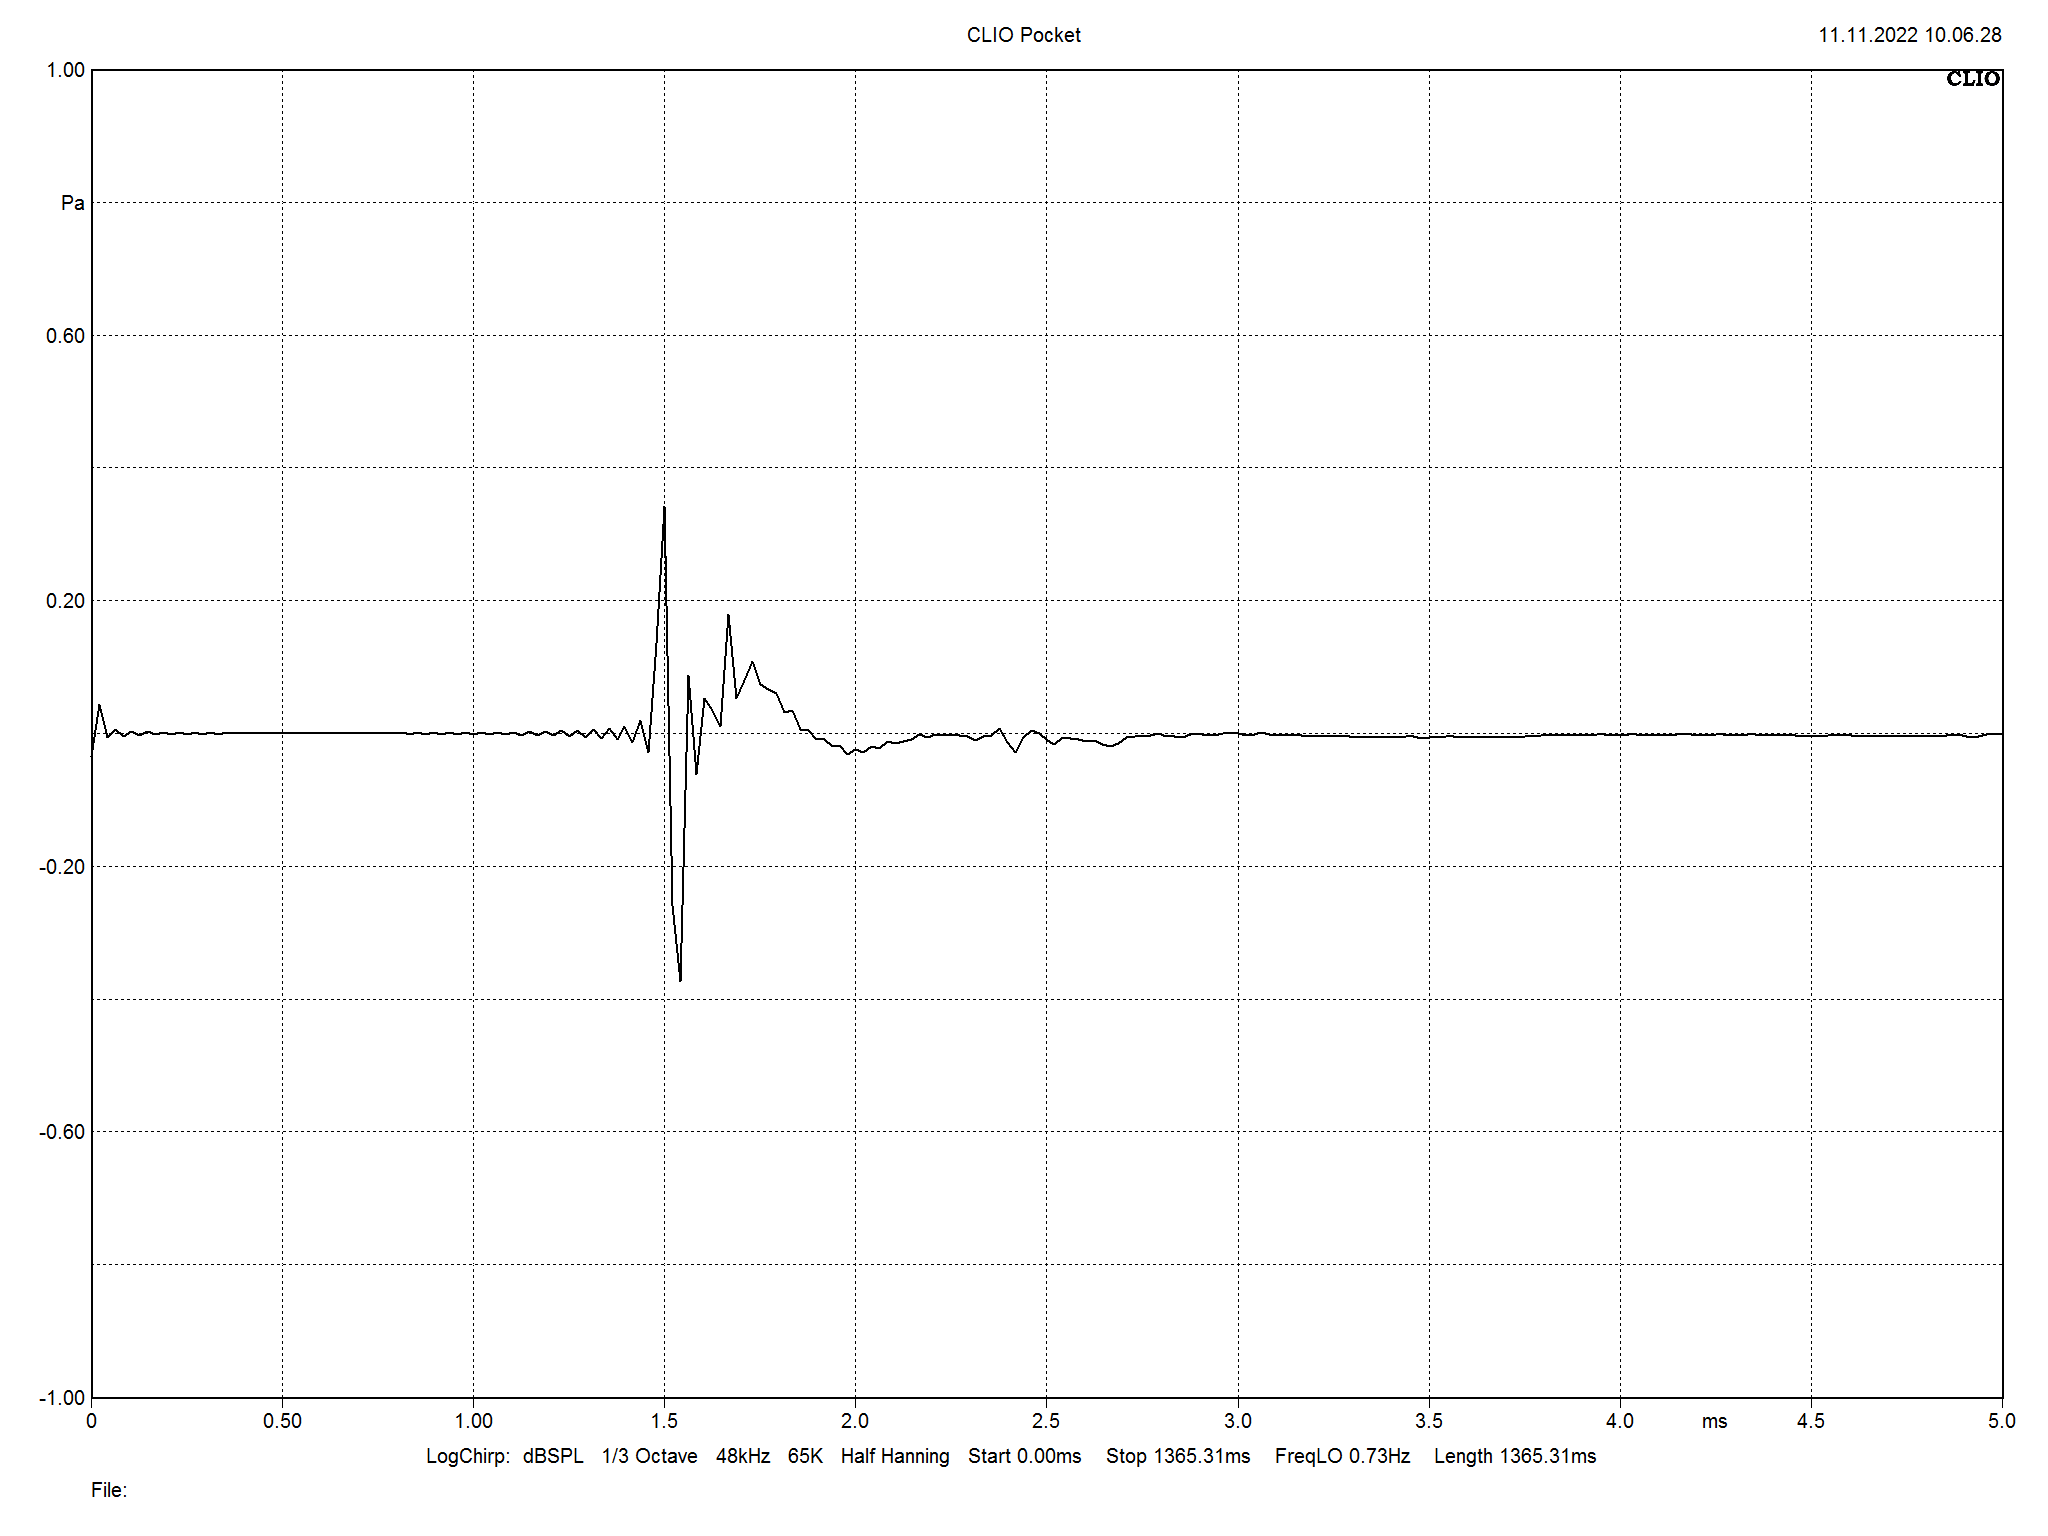Click the positive 0.20 y-axis label
The image size is (2048, 1536).
(66, 601)
